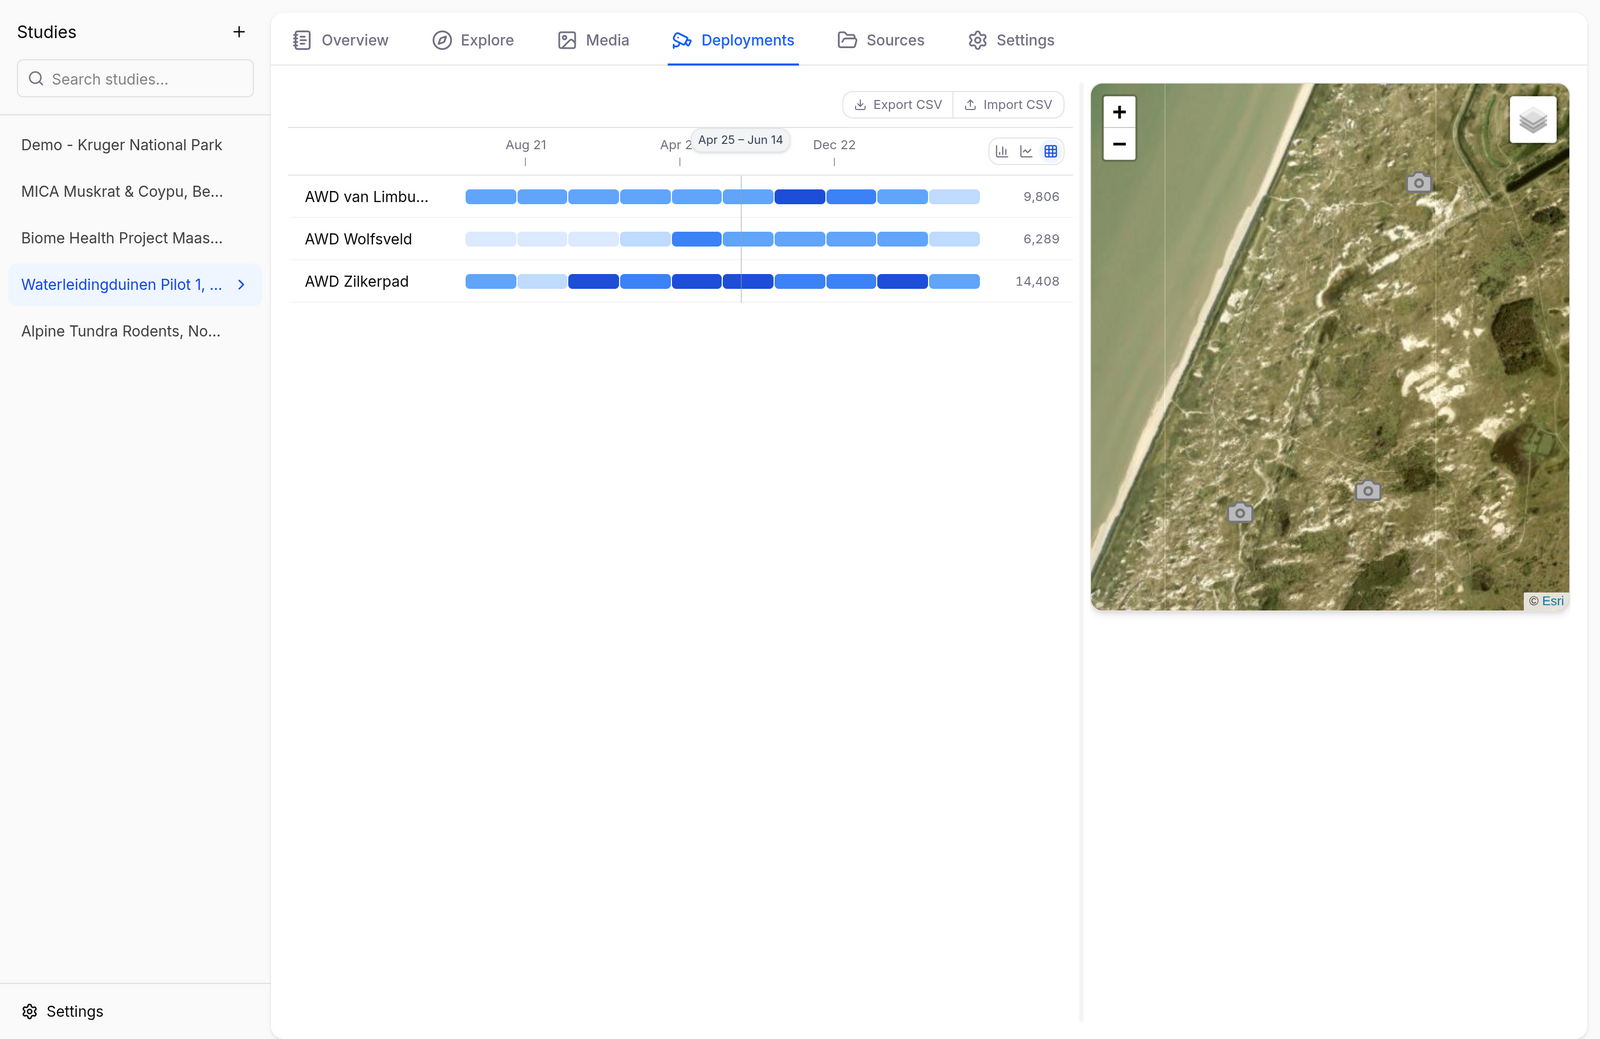
Task: Select the northernmost camera marker on map
Action: 1418,183
